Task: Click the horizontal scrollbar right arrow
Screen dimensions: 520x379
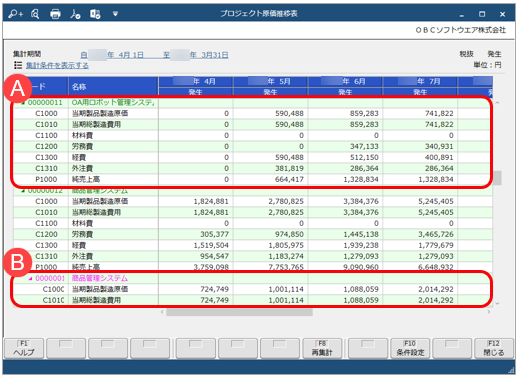Action: 489,312
